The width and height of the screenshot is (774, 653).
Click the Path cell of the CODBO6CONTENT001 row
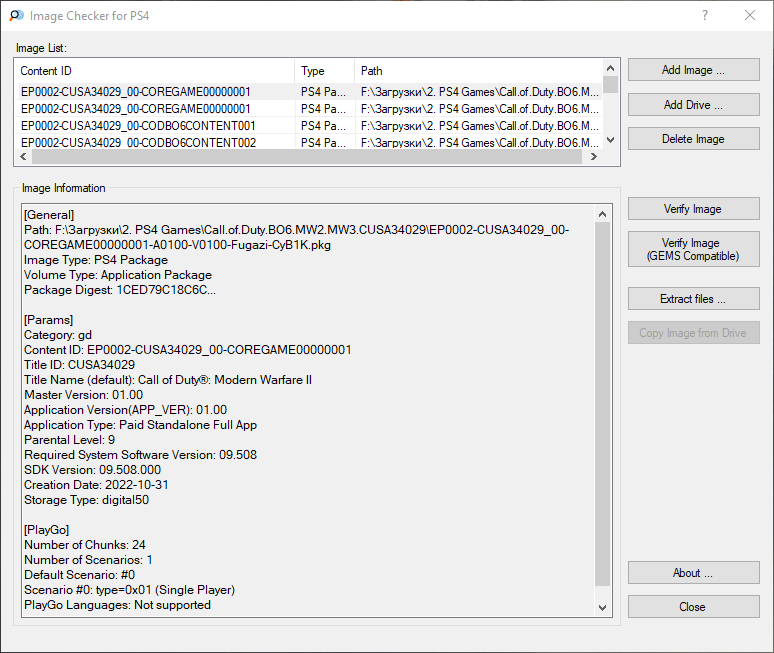(x=479, y=125)
